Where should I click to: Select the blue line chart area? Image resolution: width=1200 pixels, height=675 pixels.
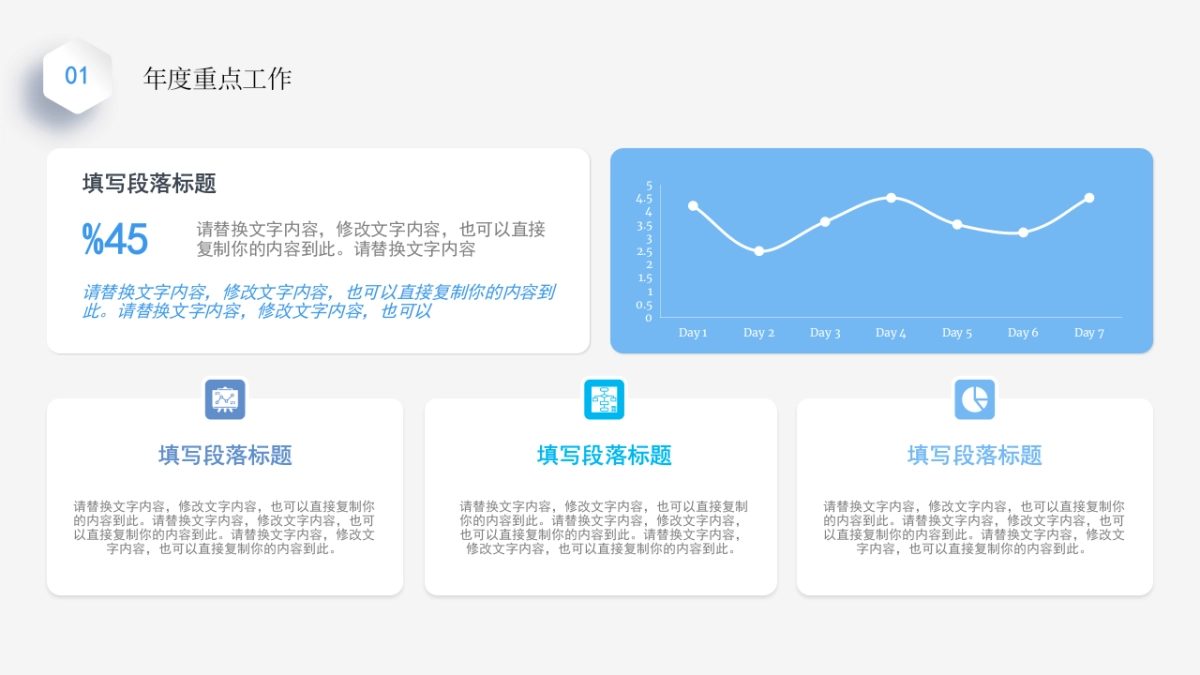point(883,250)
